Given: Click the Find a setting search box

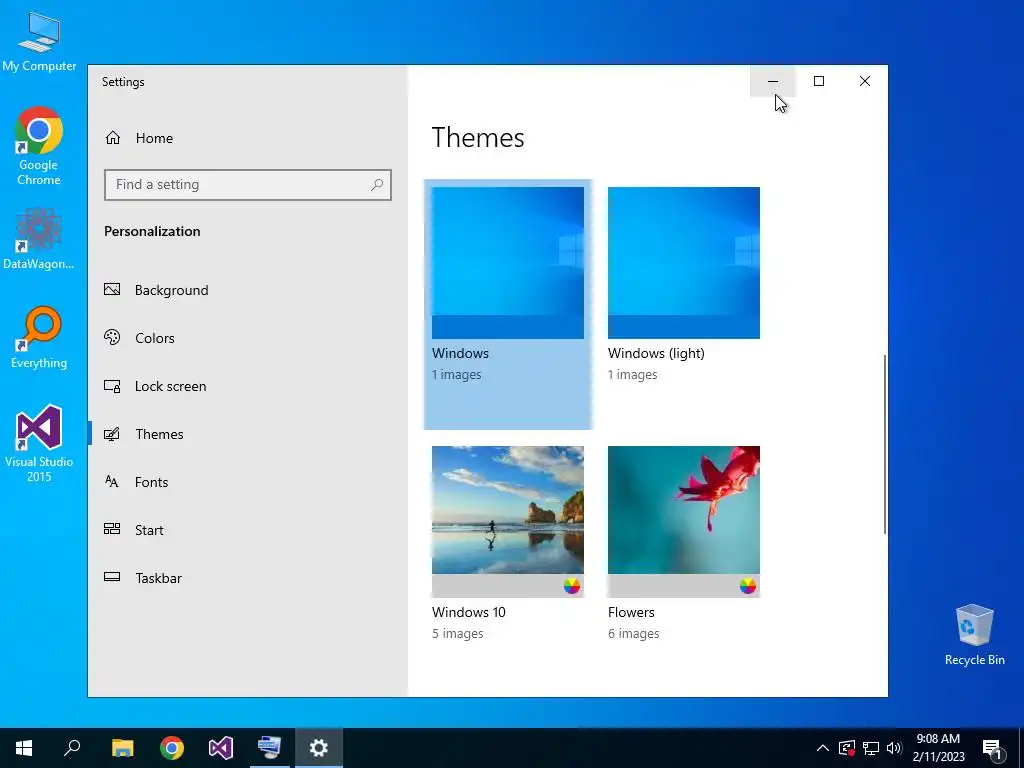Looking at the screenshot, I should point(248,185).
